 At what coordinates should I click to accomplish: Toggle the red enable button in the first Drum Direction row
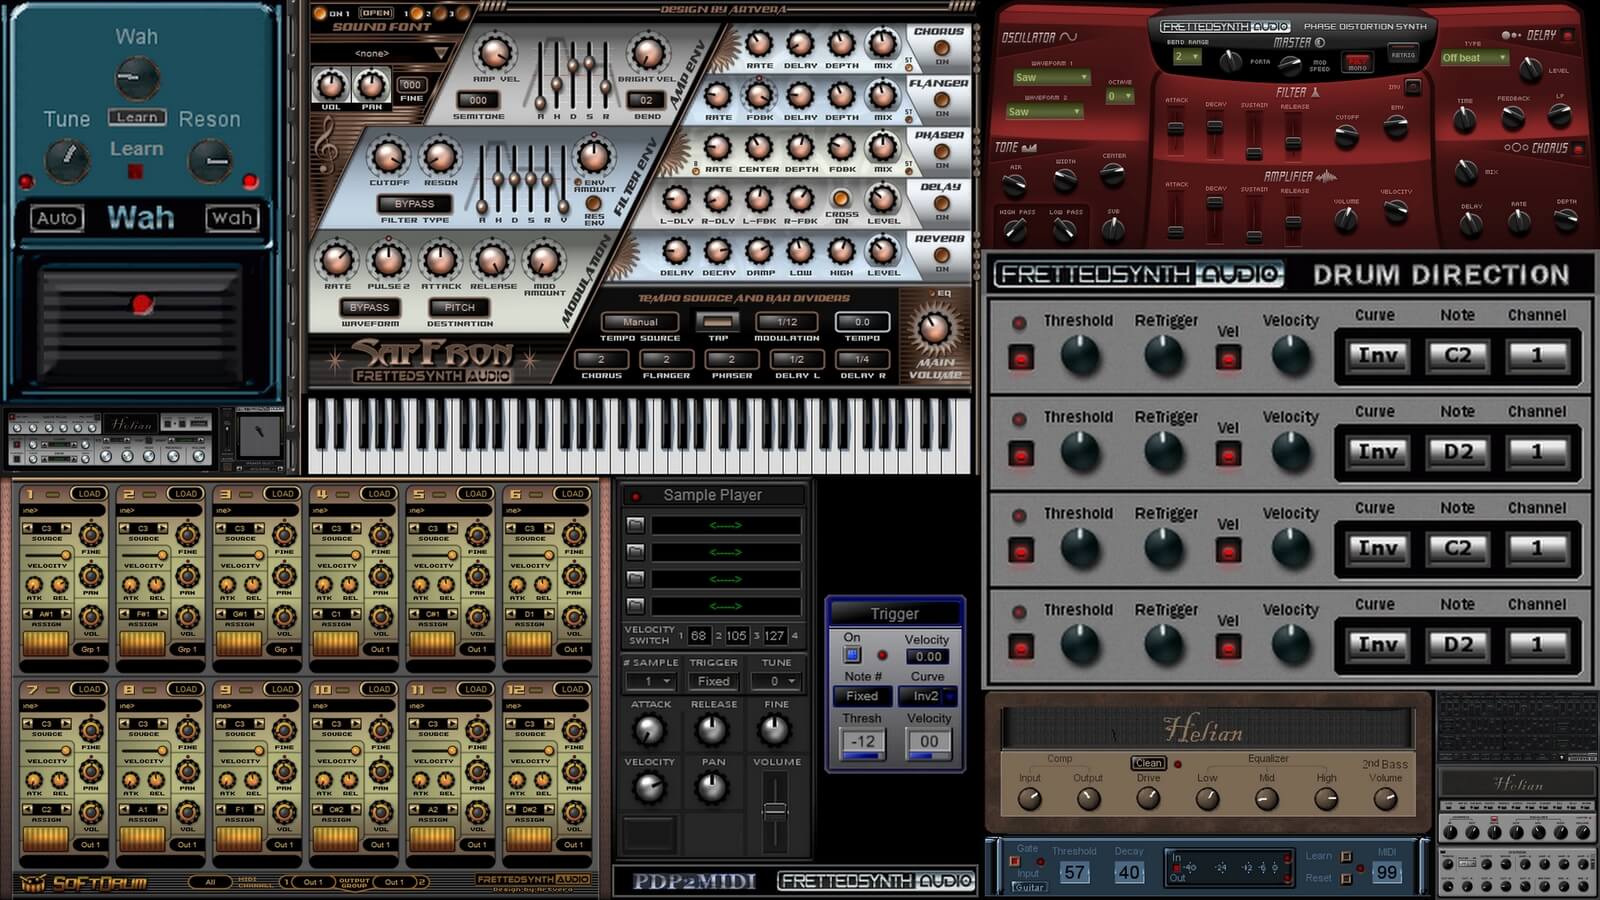coord(1021,358)
